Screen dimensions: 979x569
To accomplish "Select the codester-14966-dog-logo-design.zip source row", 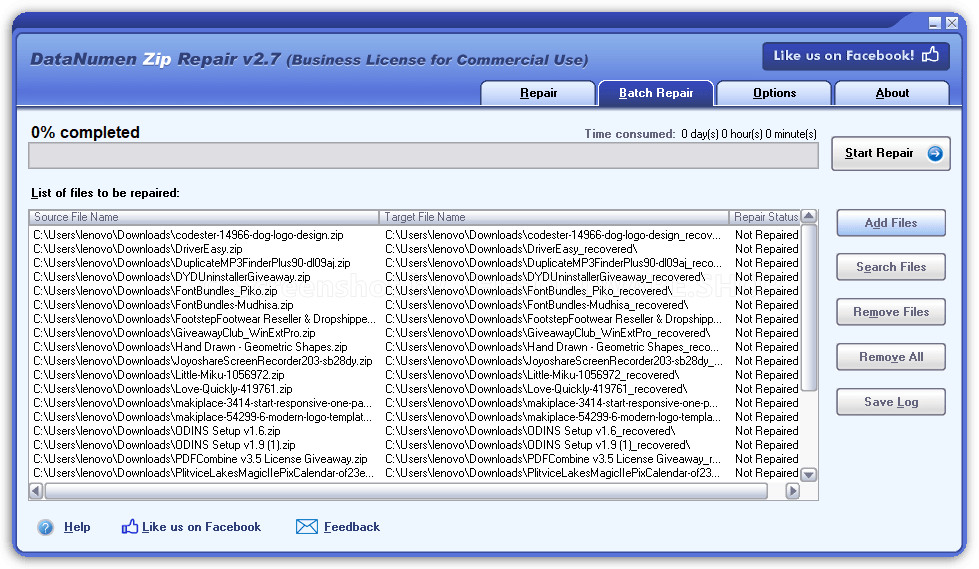I will [188, 235].
